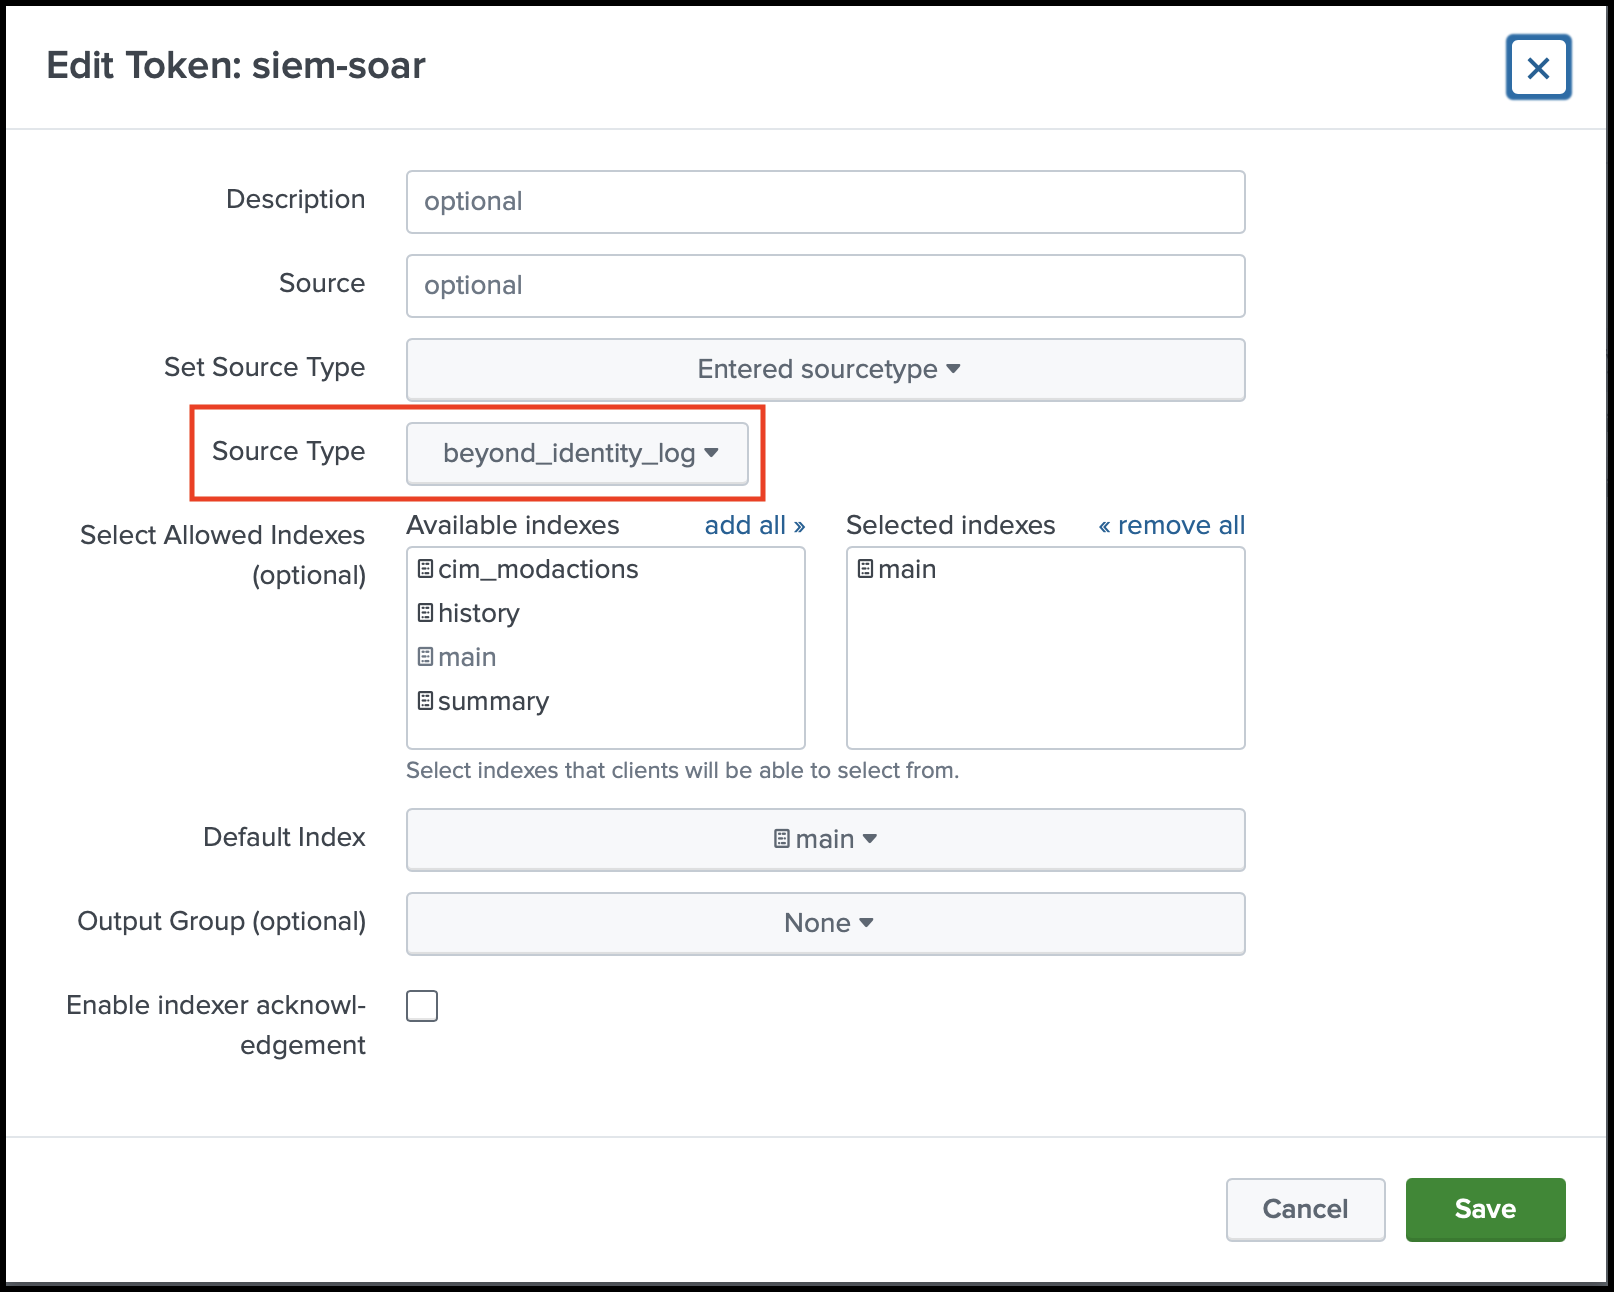Click the index icon next to history
The height and width of the screenshot is (1292, 1614).
[x=426, y=612]
